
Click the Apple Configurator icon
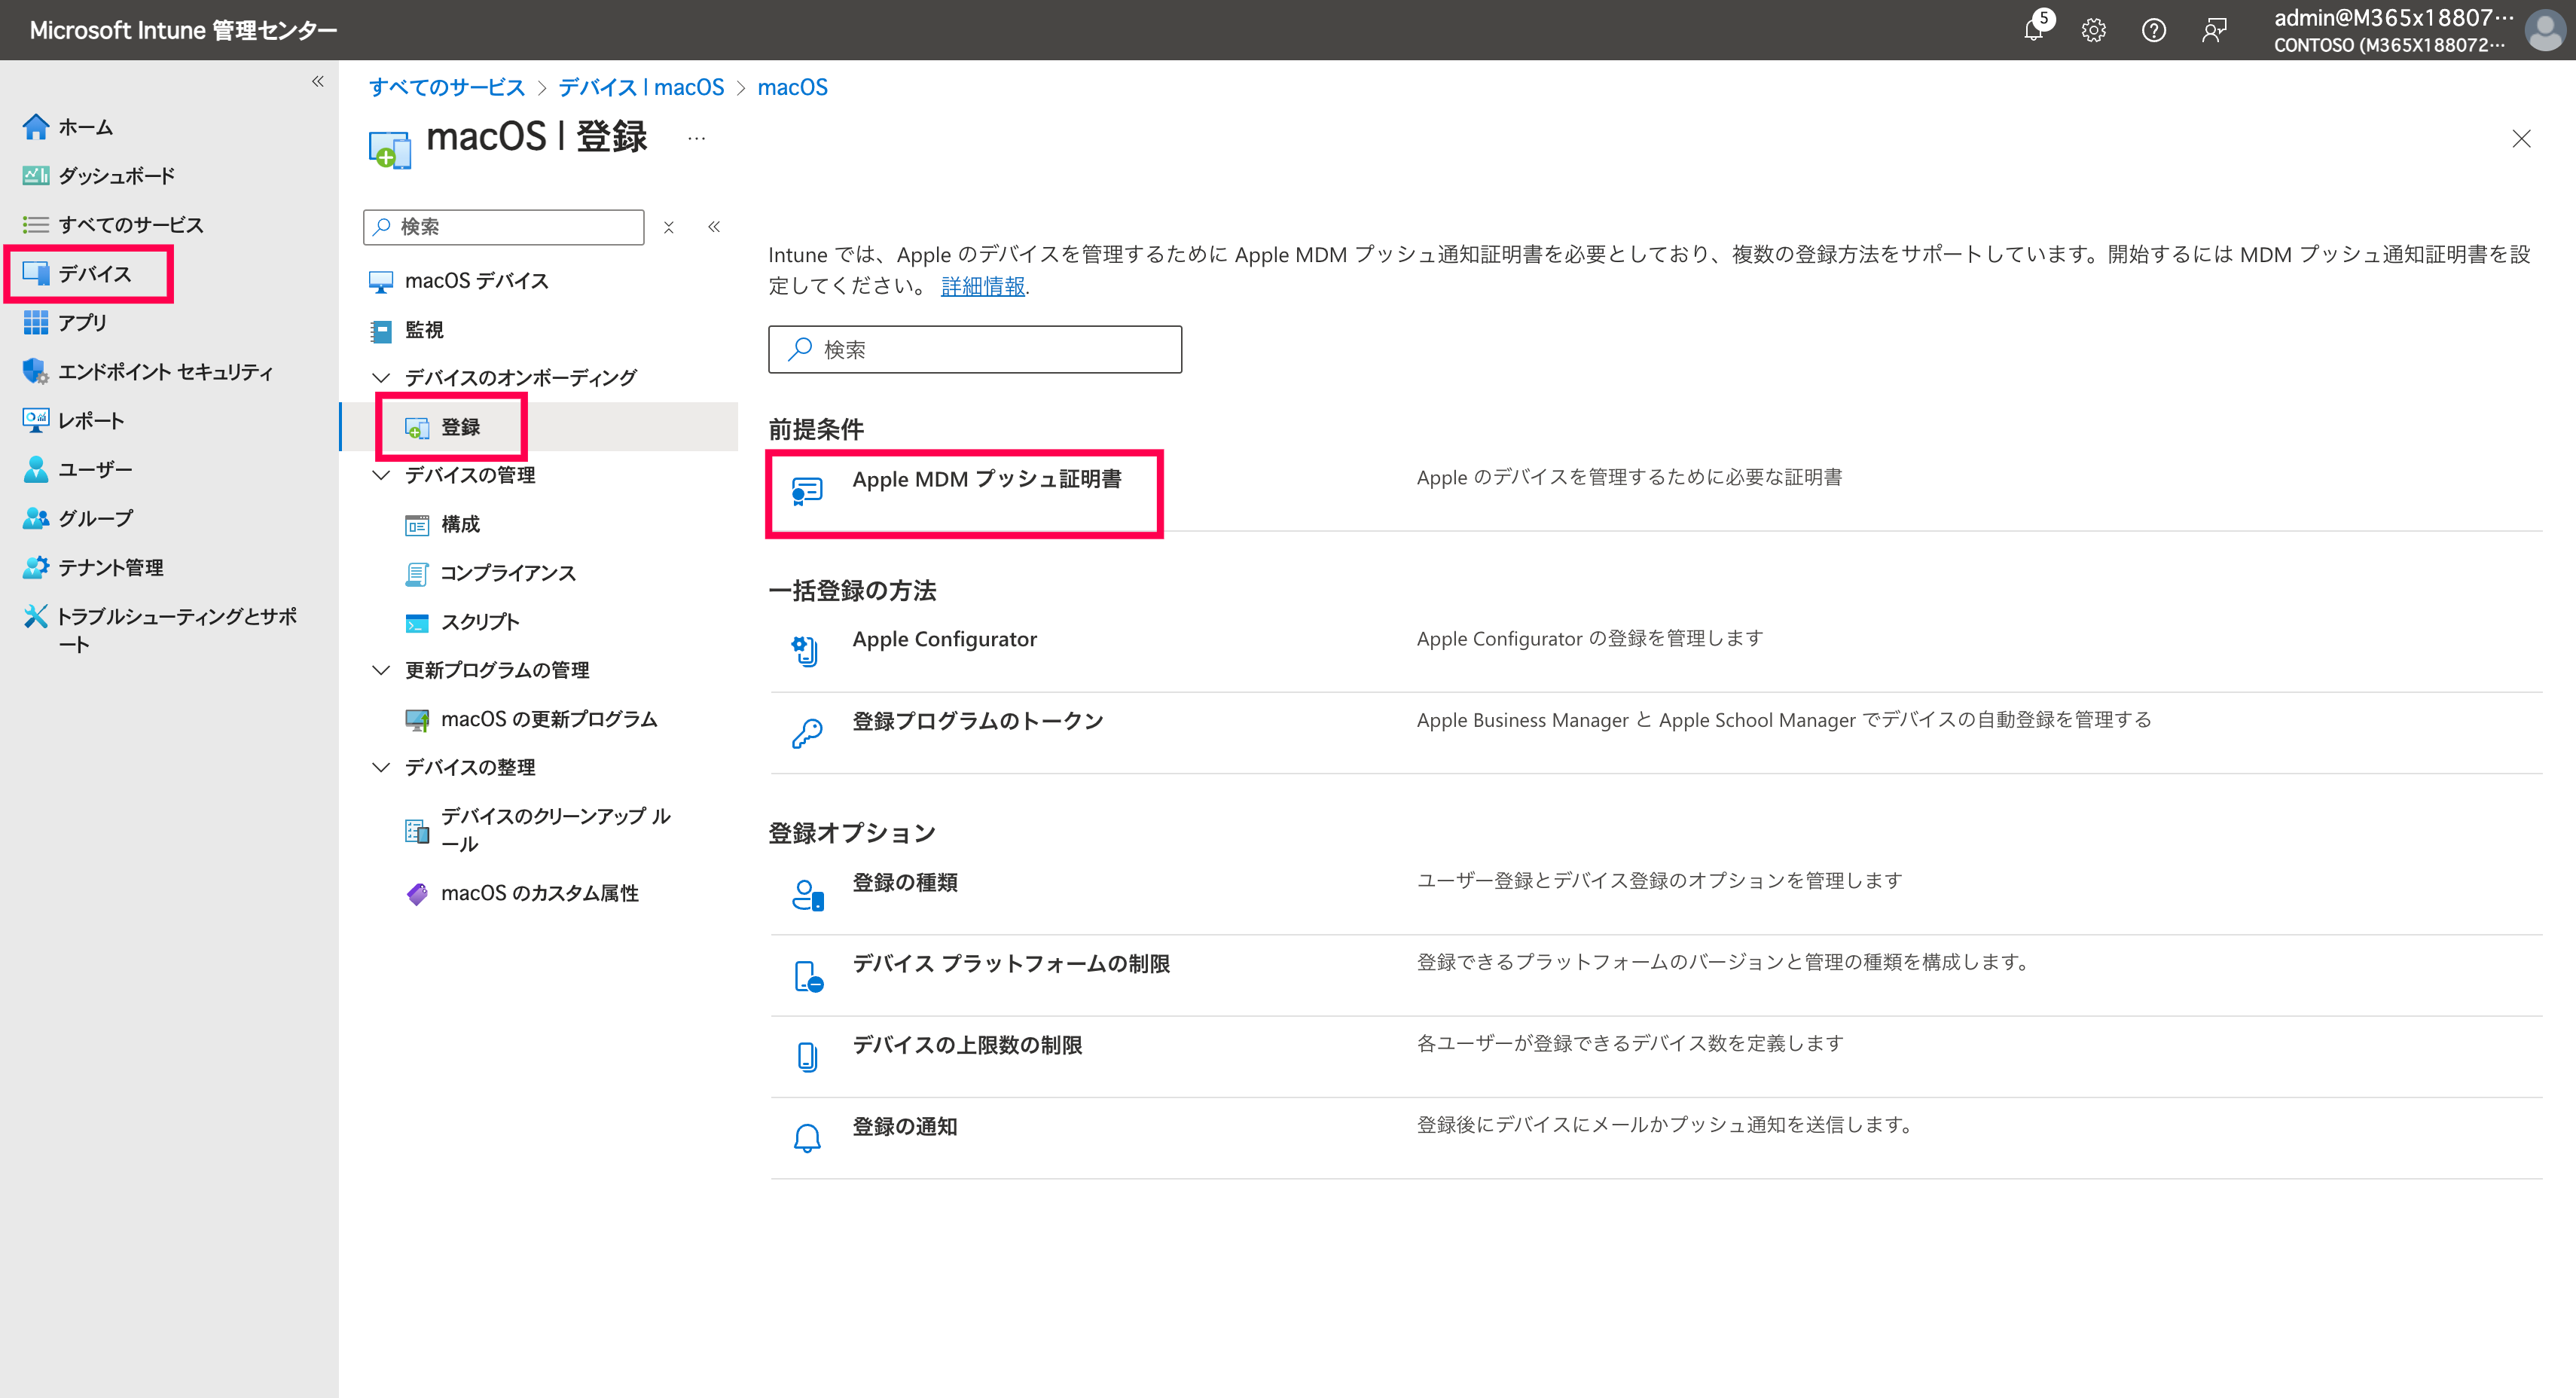(807, 651)
